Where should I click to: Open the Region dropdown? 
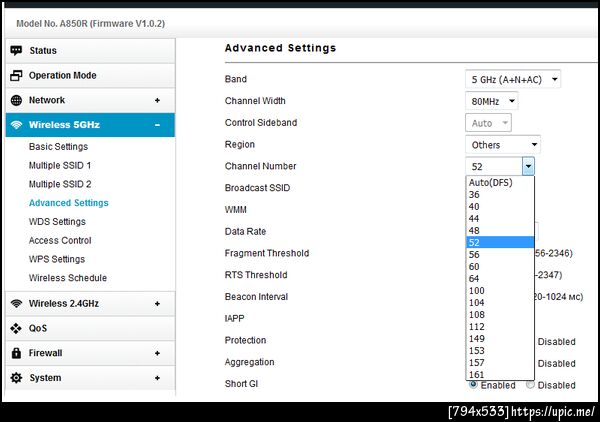click(503, 145)
